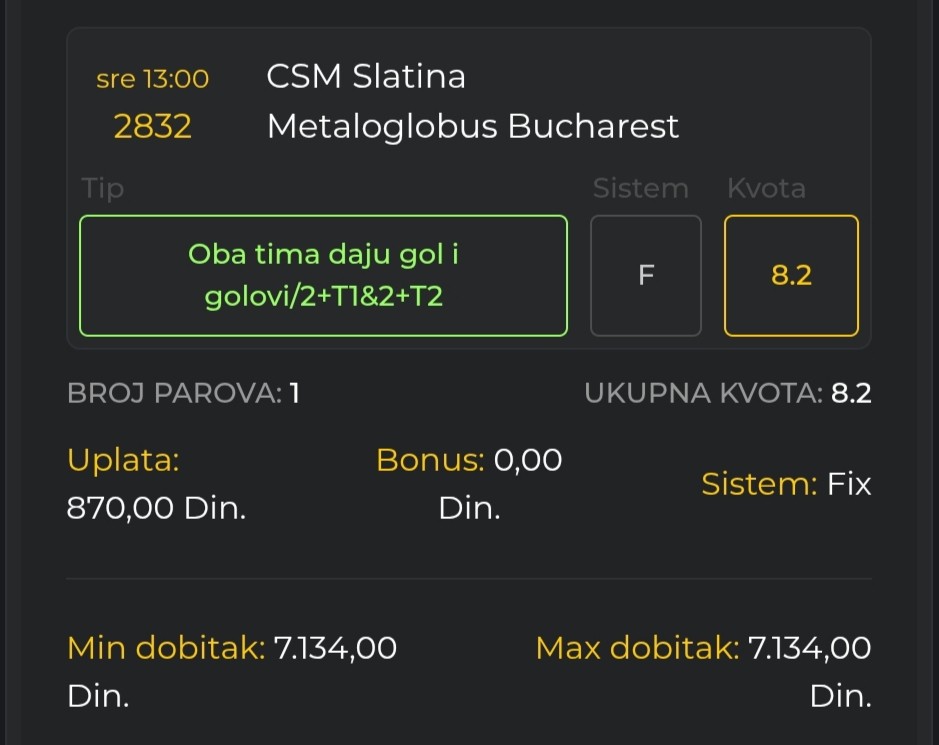Click the Tip column label
This screenshot has width=939, height=745.
point(103,189)
